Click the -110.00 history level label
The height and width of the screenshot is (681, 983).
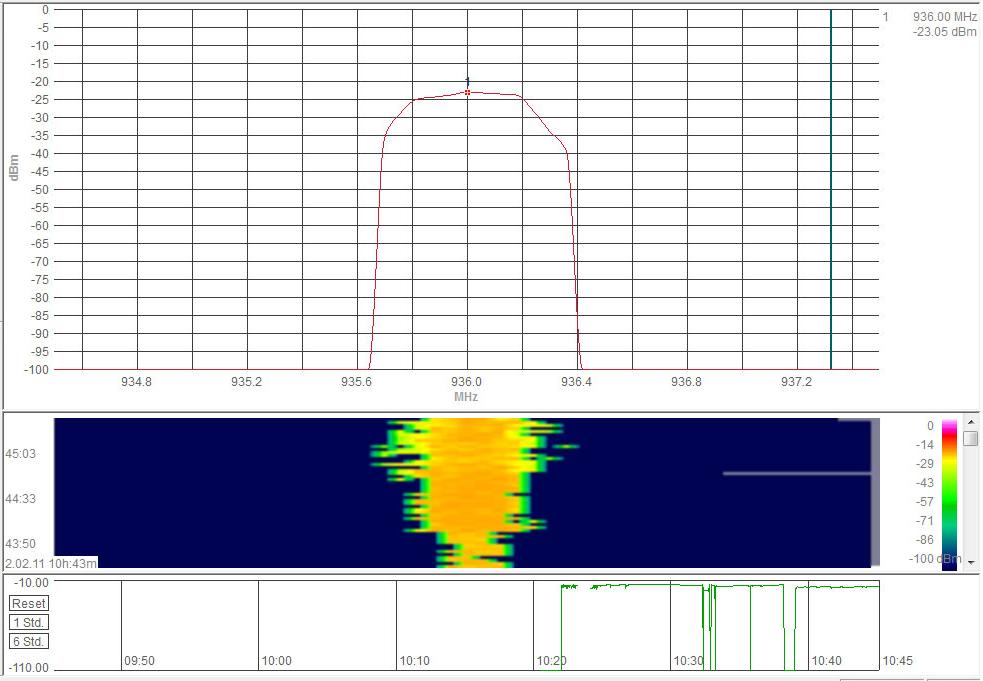pyautogui.click(x=28, y=667)
